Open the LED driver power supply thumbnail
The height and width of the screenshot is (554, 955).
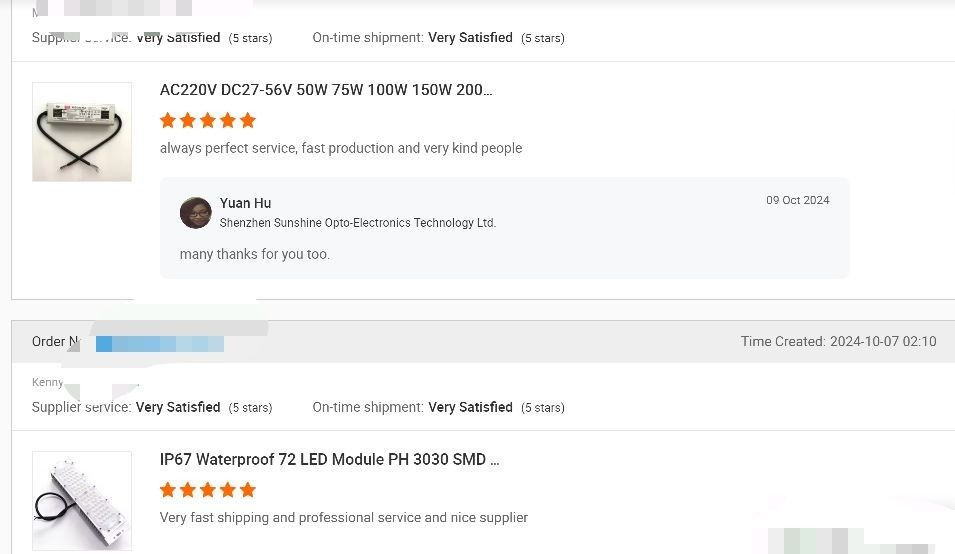pos(82,132)
